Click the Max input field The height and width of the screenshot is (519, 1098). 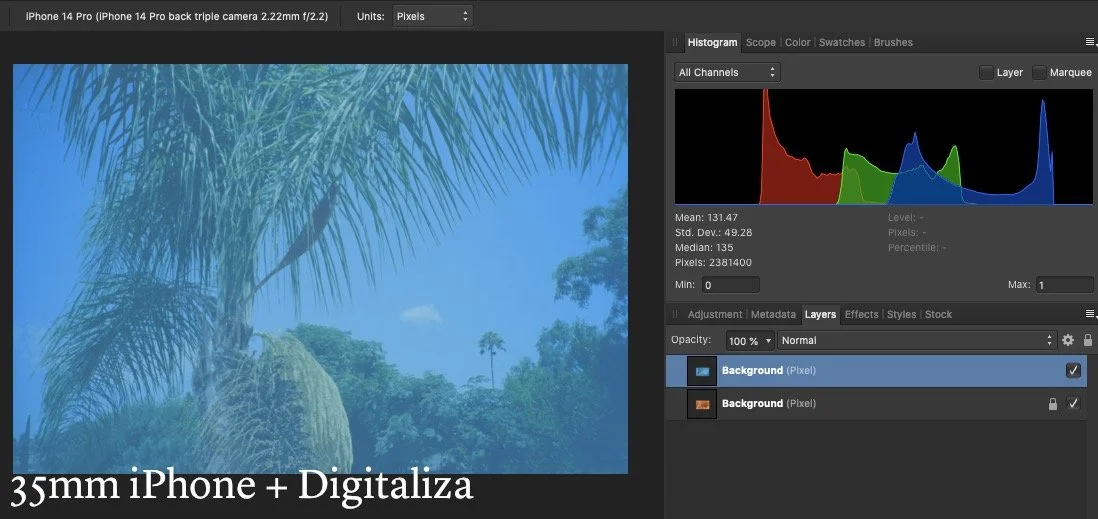[1064, 285]
